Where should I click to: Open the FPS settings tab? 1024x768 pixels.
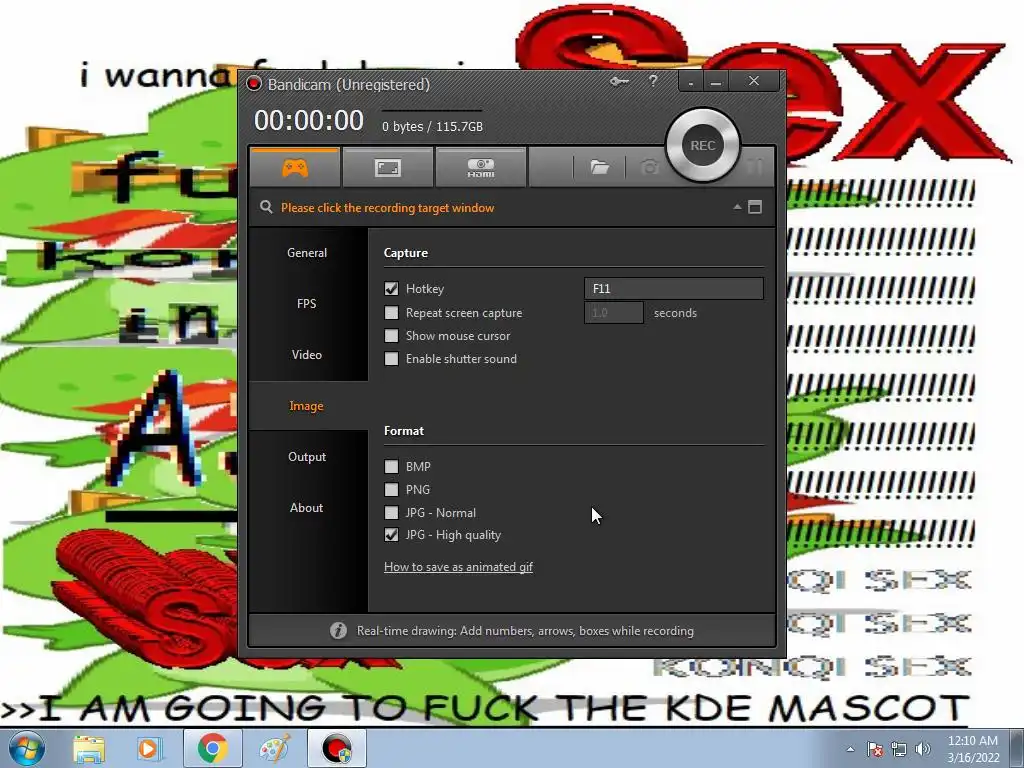pos(307,304)
